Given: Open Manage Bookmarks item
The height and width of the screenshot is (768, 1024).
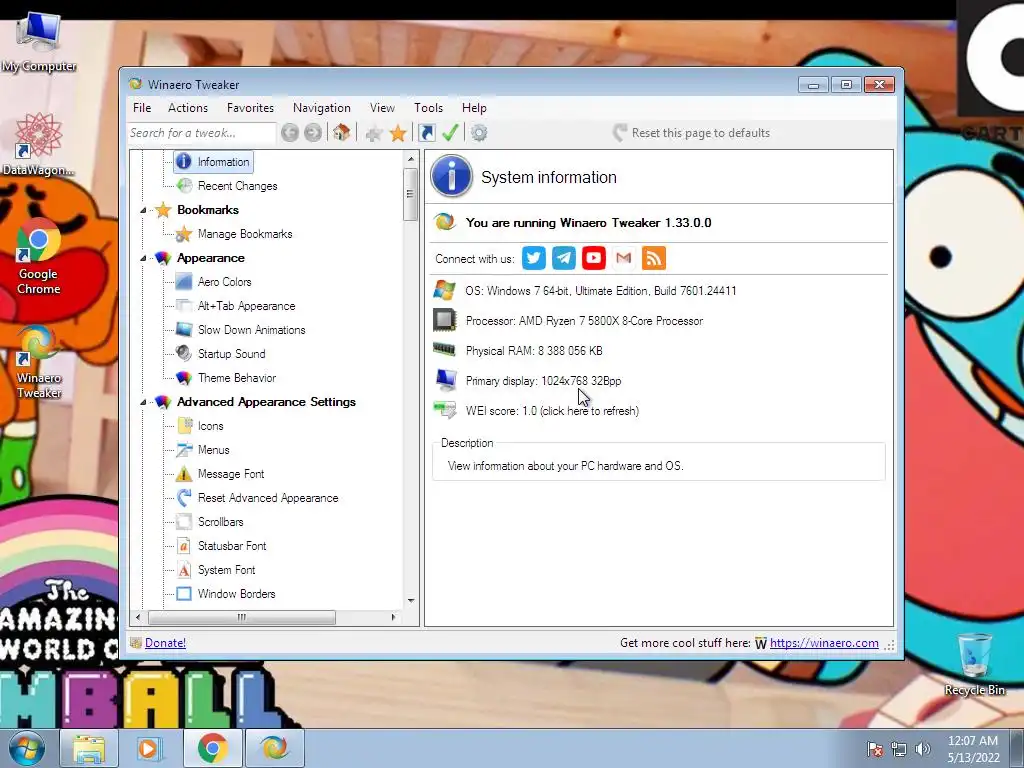Looking at the screenshot, I should [x=245, y=234].
